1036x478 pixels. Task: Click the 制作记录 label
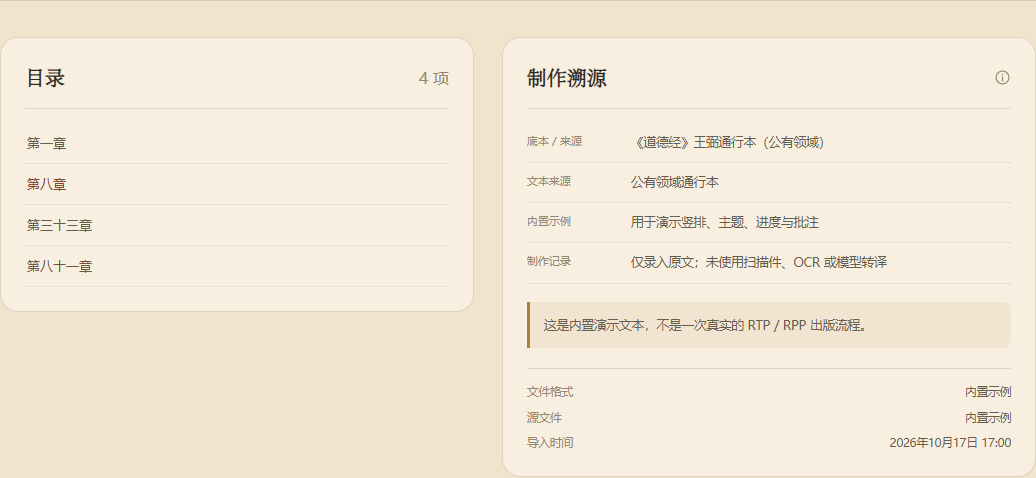[x=548, y=261]
